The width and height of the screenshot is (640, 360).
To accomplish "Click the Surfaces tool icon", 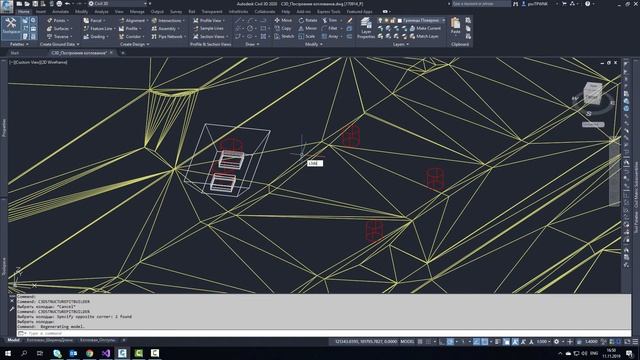I will (x=49, y=29).
